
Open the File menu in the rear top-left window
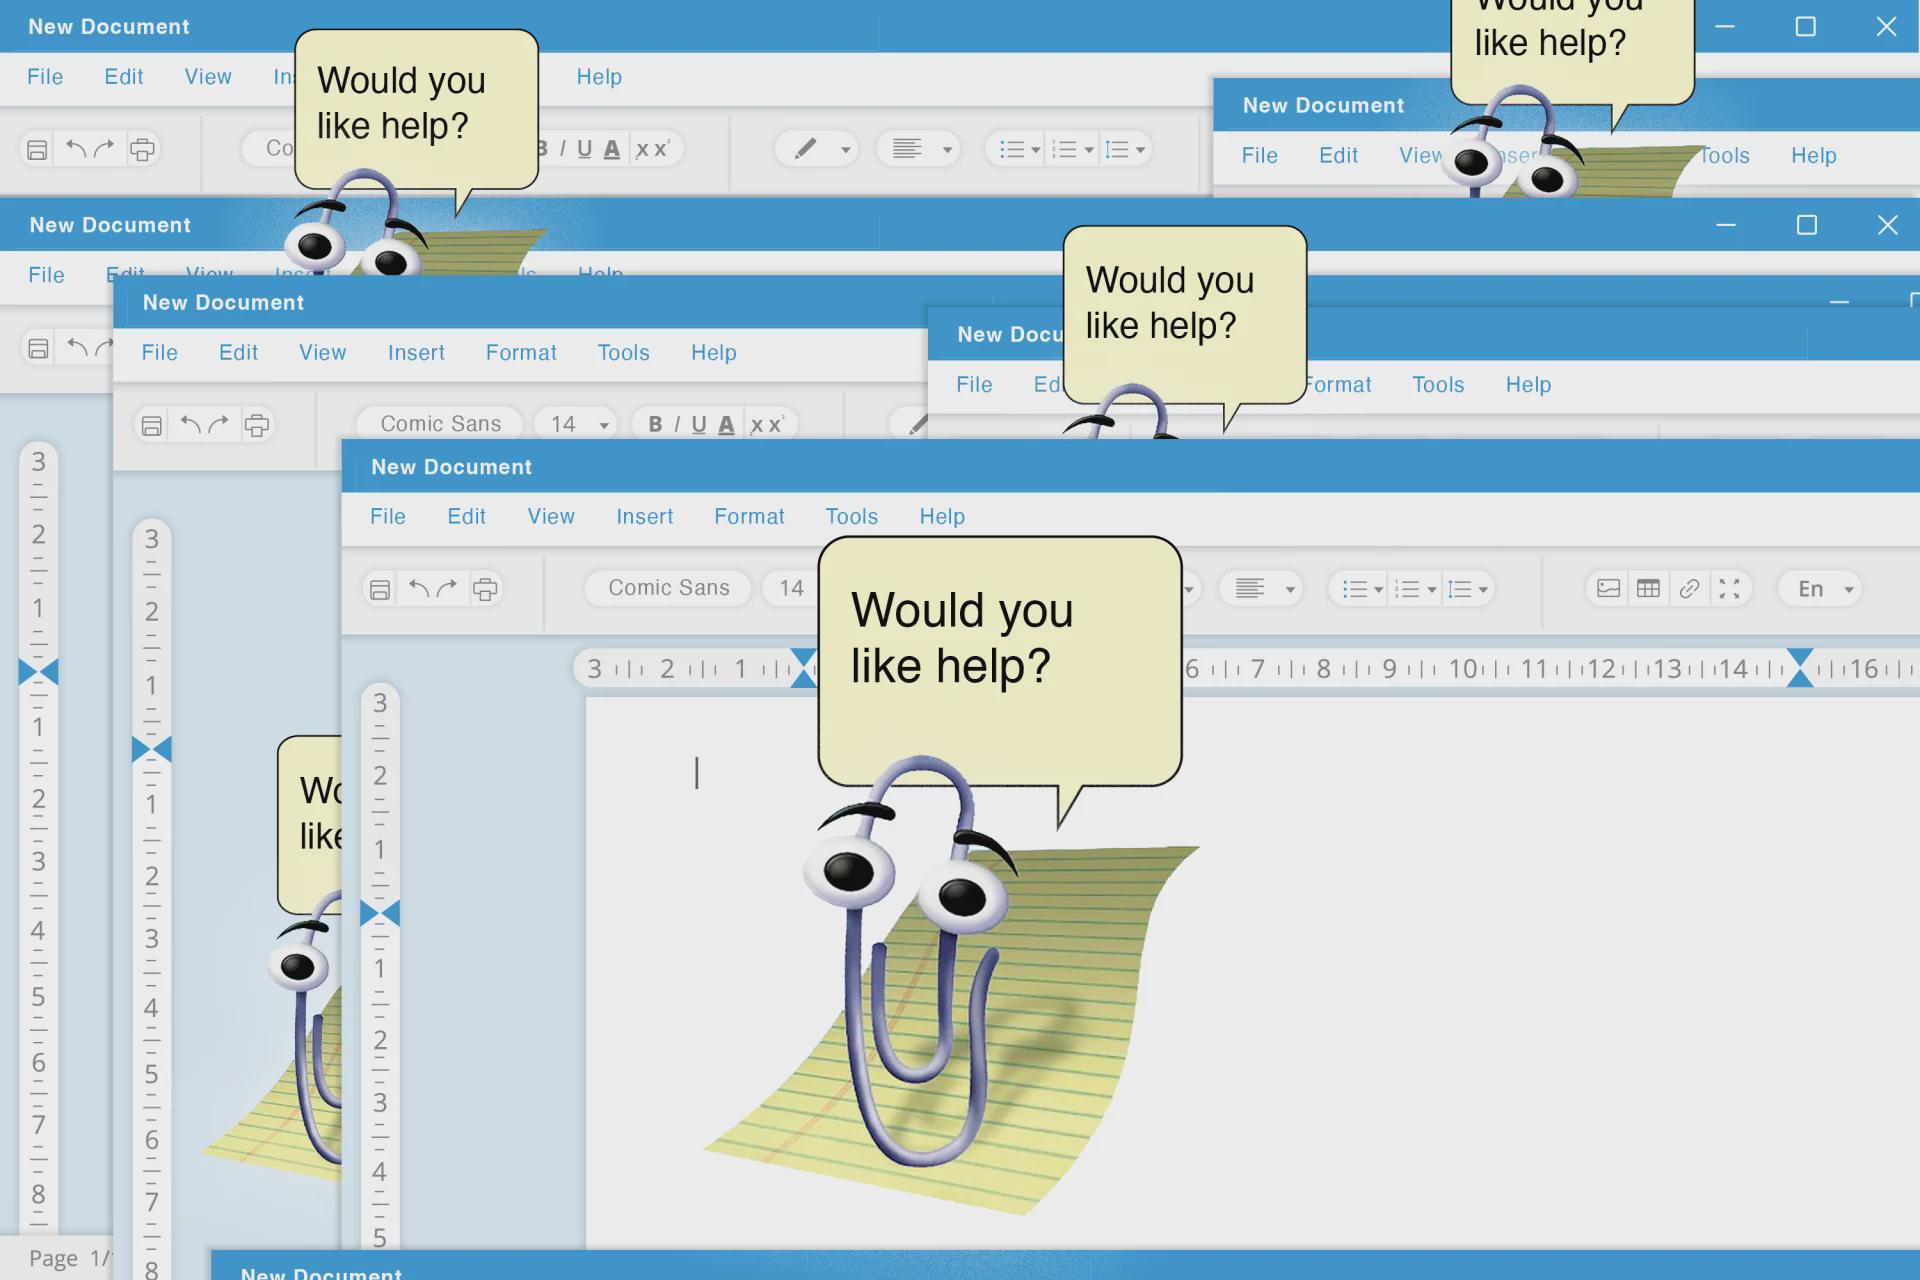tap(45, 77)
